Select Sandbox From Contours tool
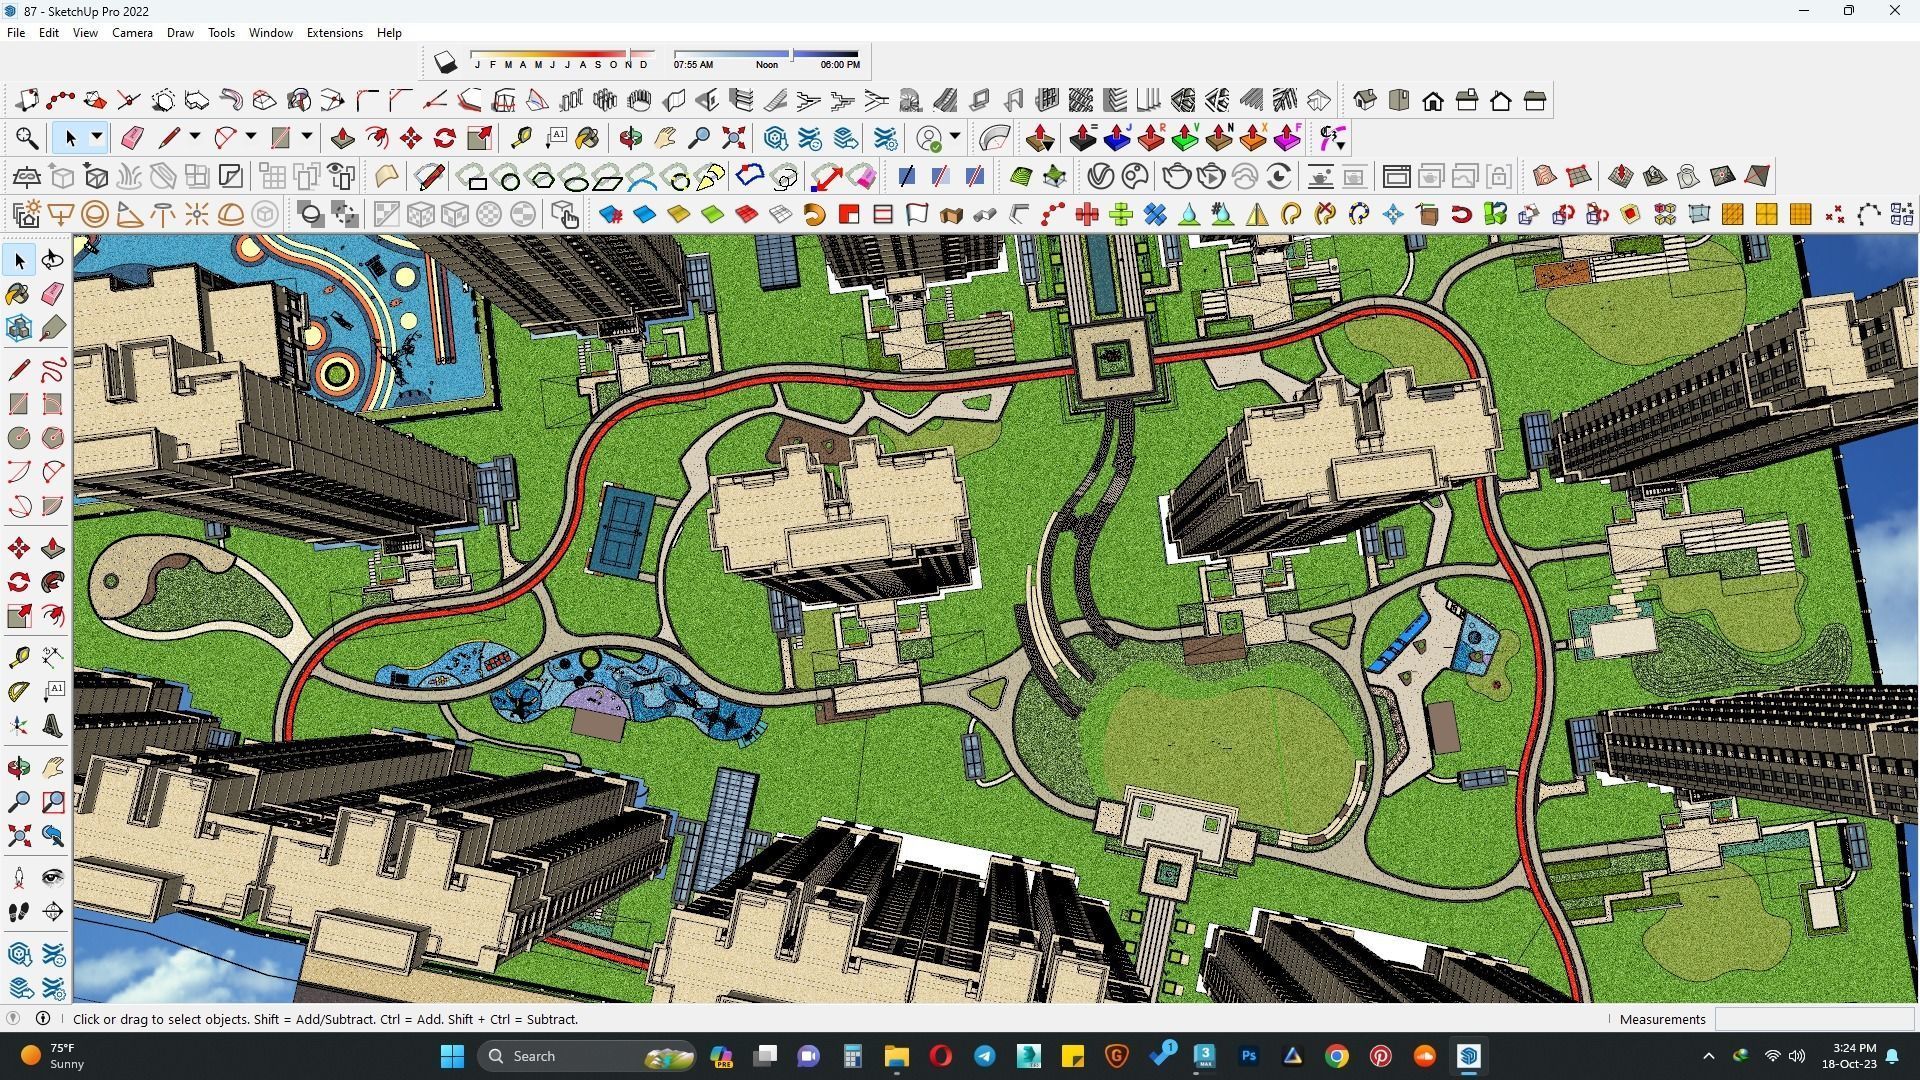The height and width of the screenshot is (1080, 1920). click(1545, 177)
